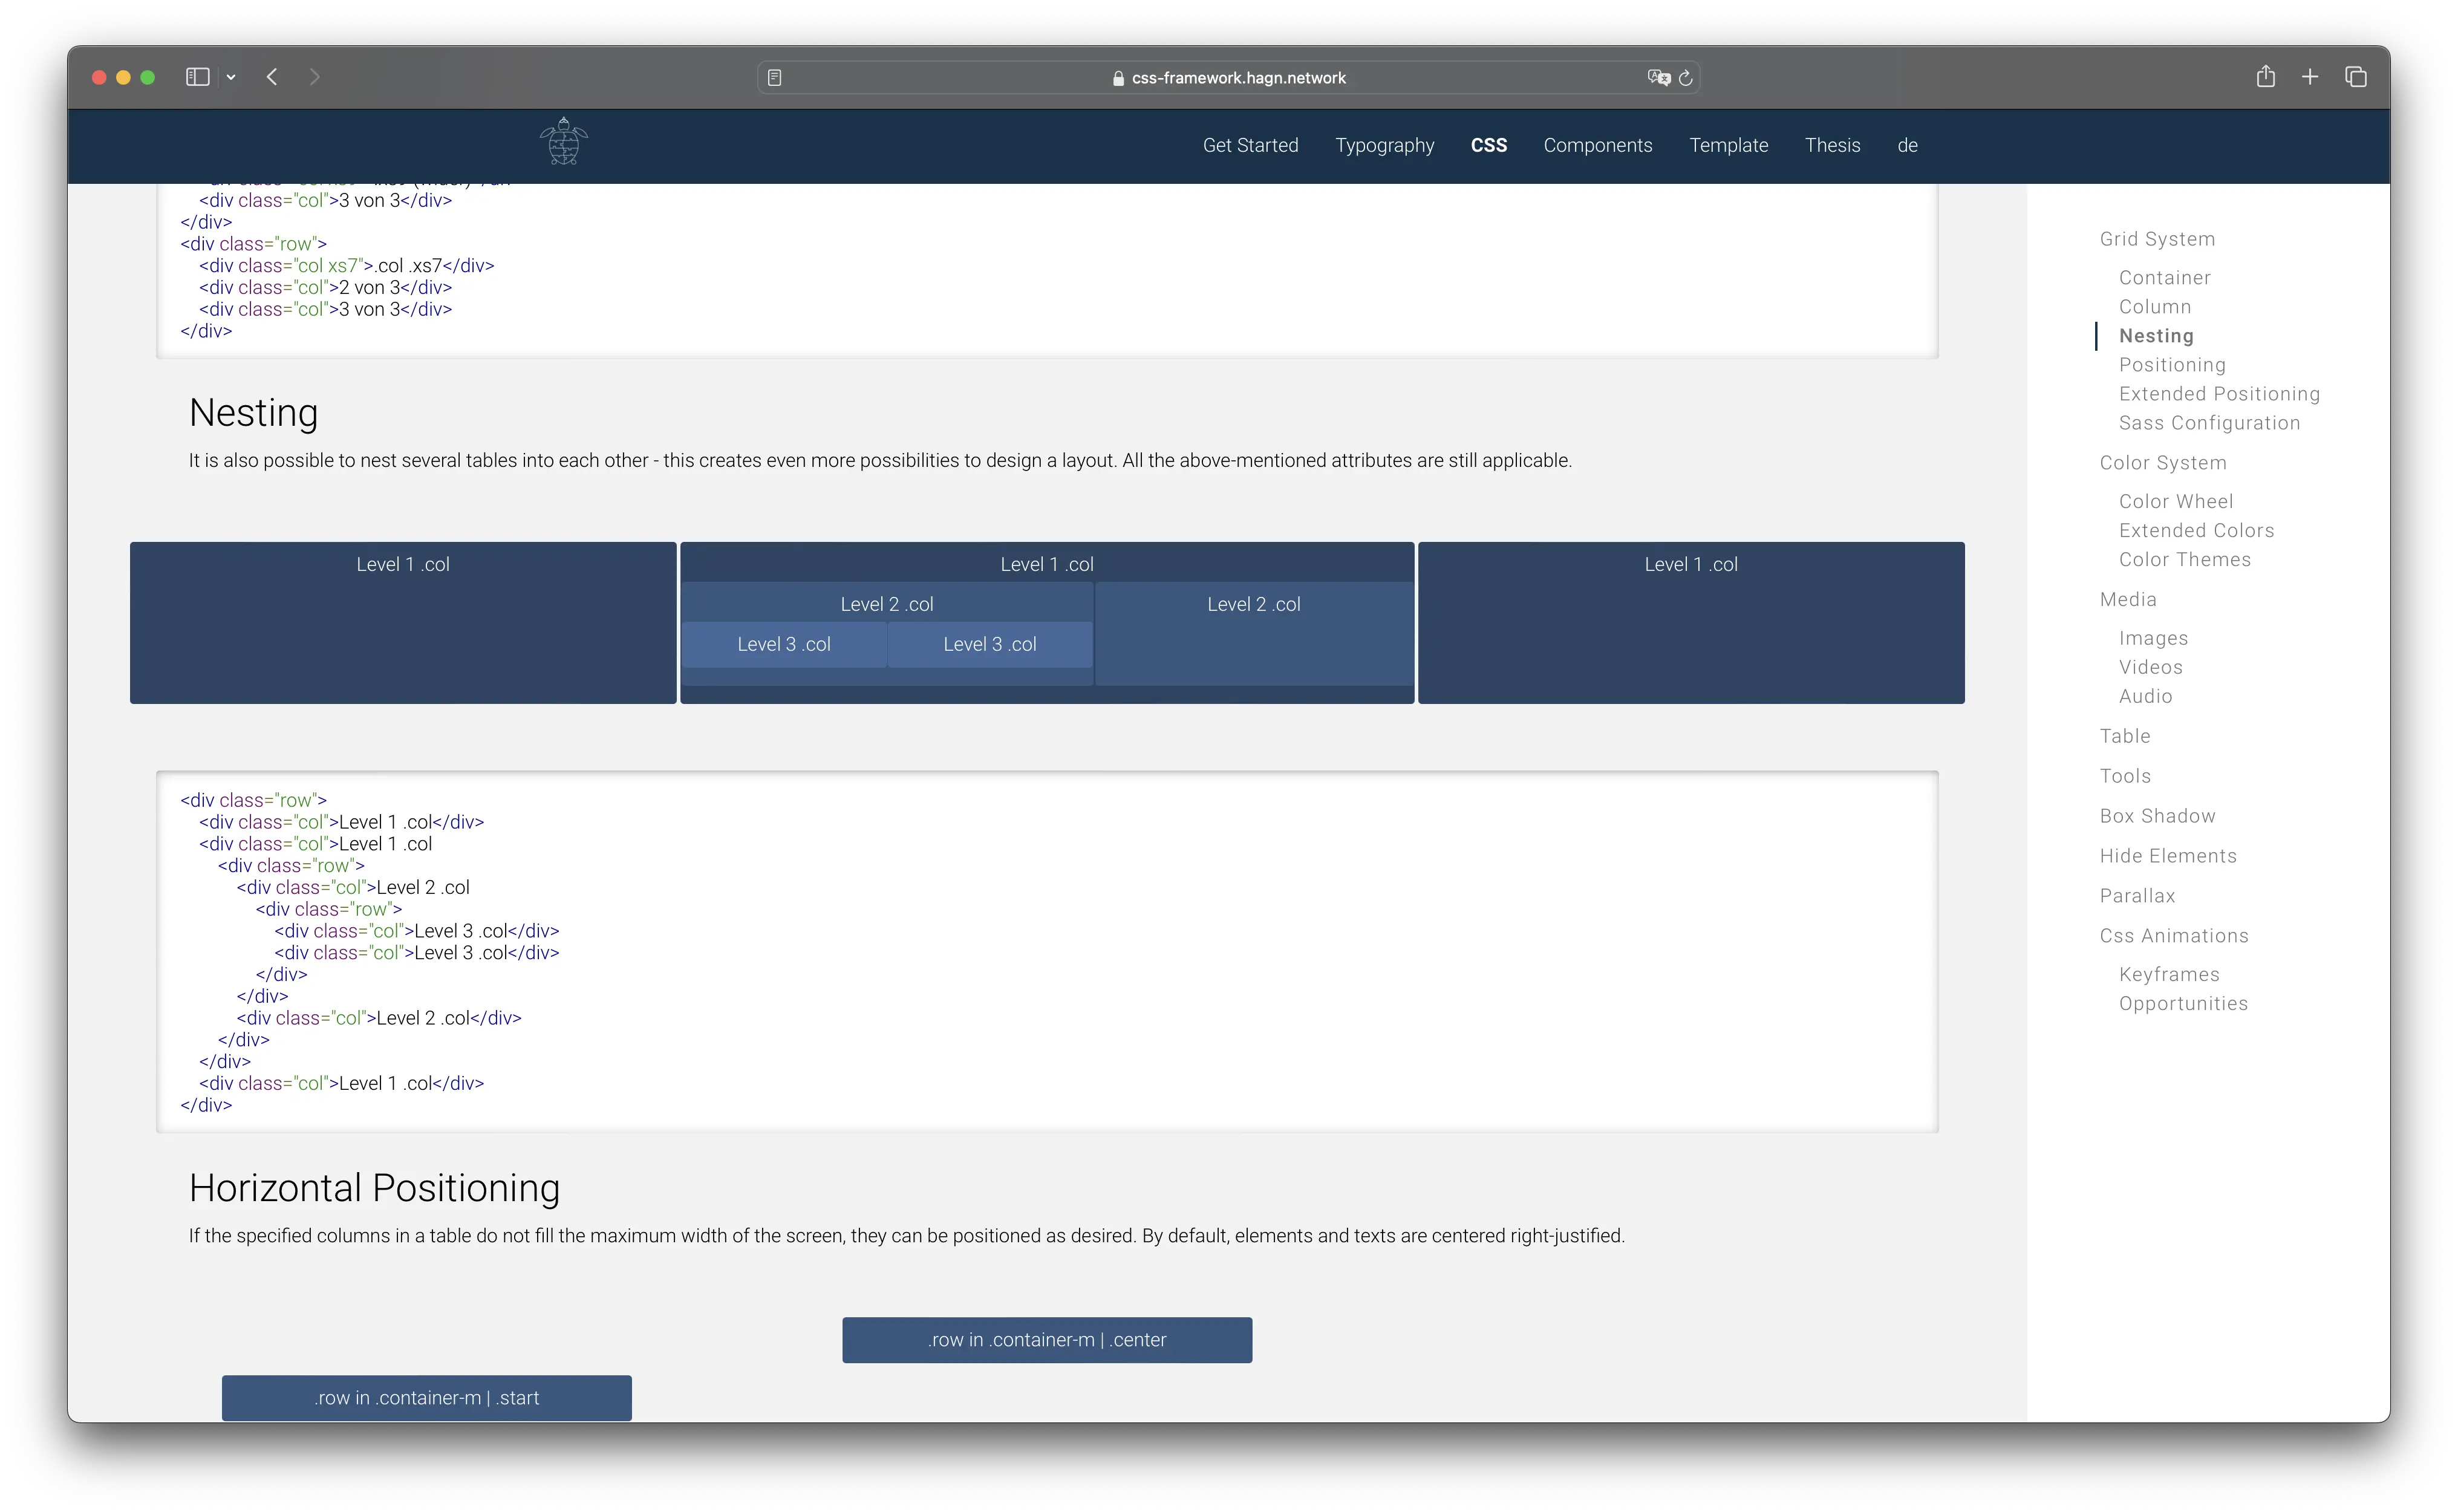This screenshot has width=2458, height=1512.
Task: Toggle Safari sidebar button
Action: (197, 77)
